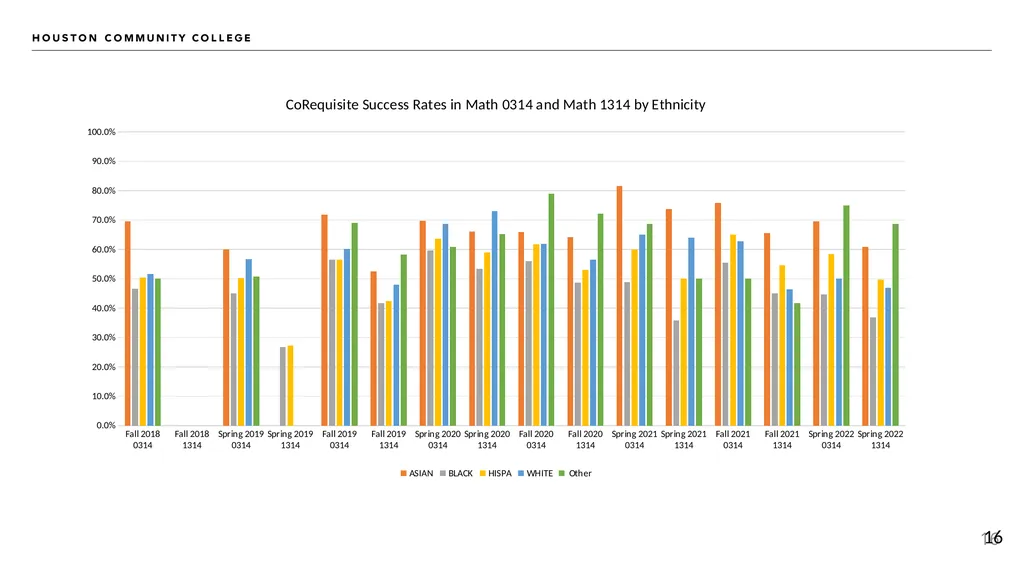The height and width of the screenshot is (575, 1024).
Task: Select the WHITE legend label
Action: point(539,474)
